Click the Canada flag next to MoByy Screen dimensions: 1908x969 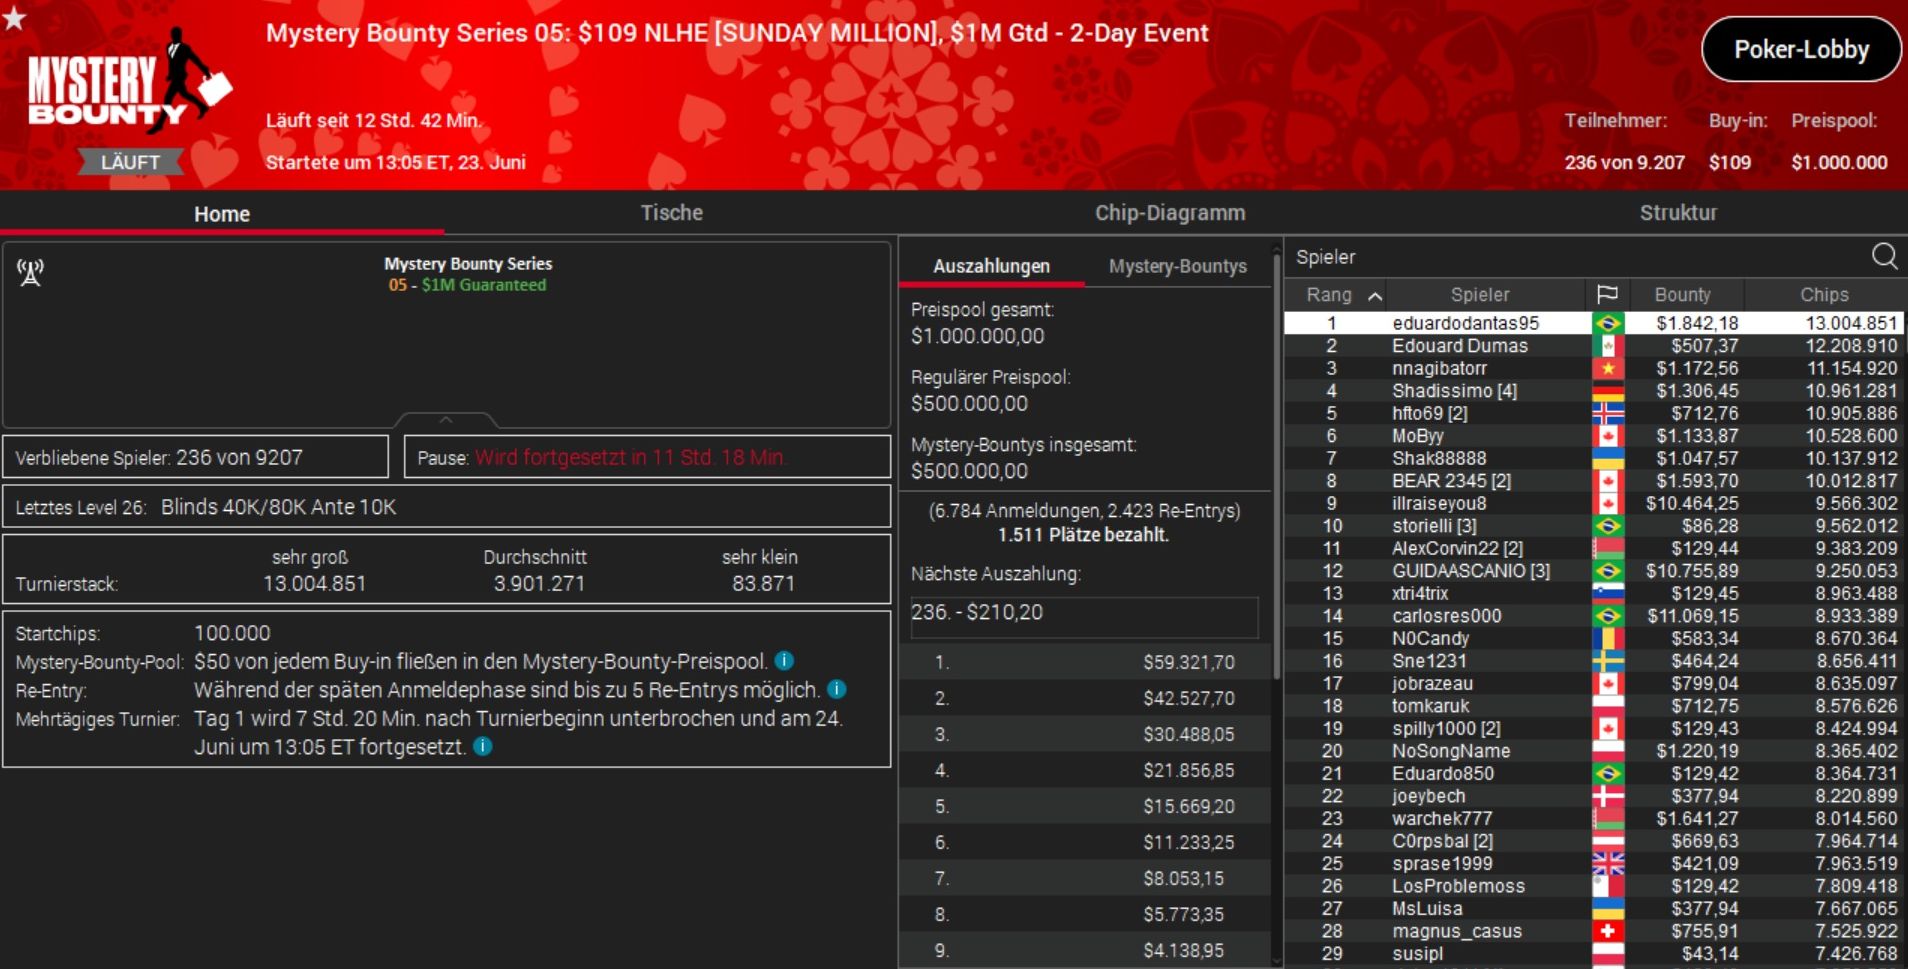[1608, 436]
